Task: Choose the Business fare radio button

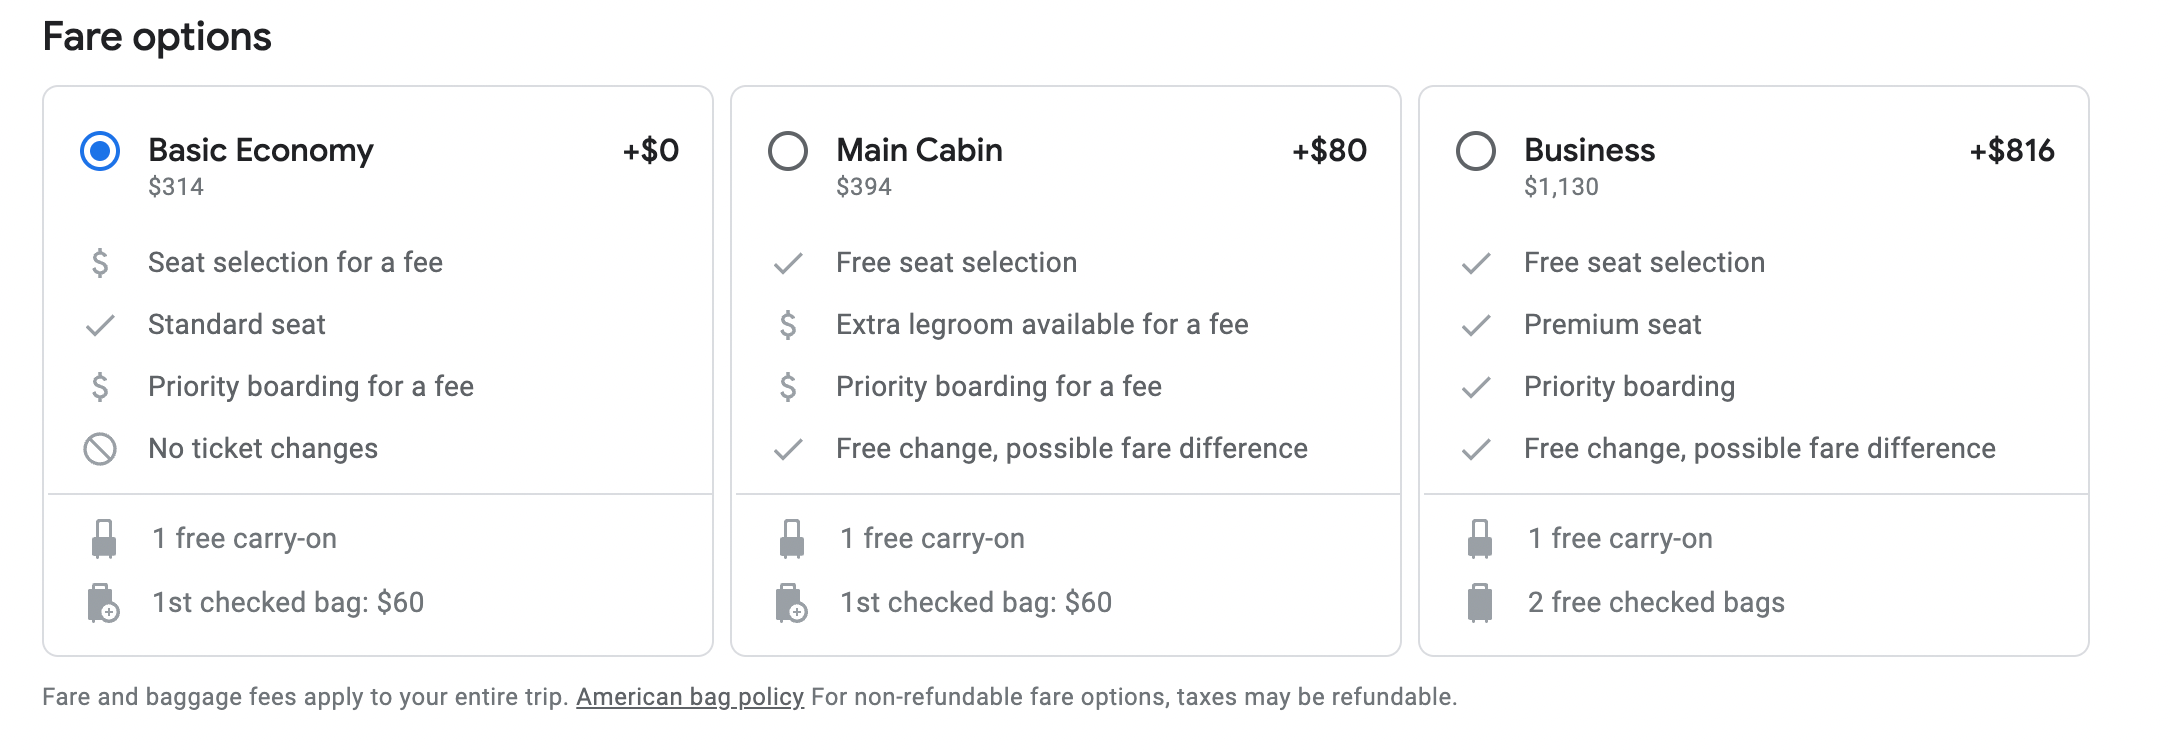Action: pos(1476,151)
